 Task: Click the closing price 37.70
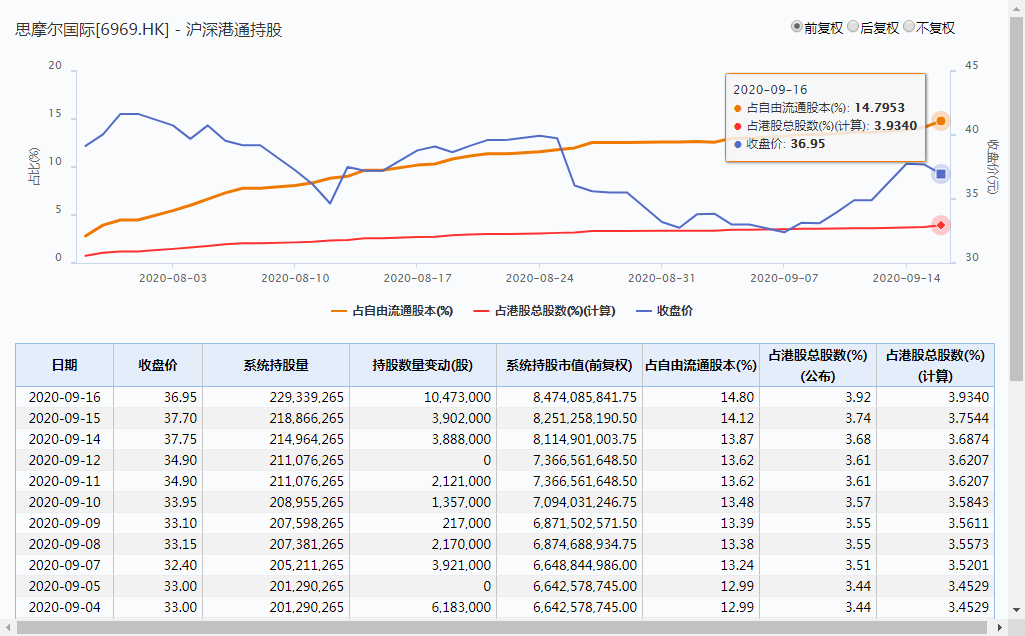coord(180,418)
